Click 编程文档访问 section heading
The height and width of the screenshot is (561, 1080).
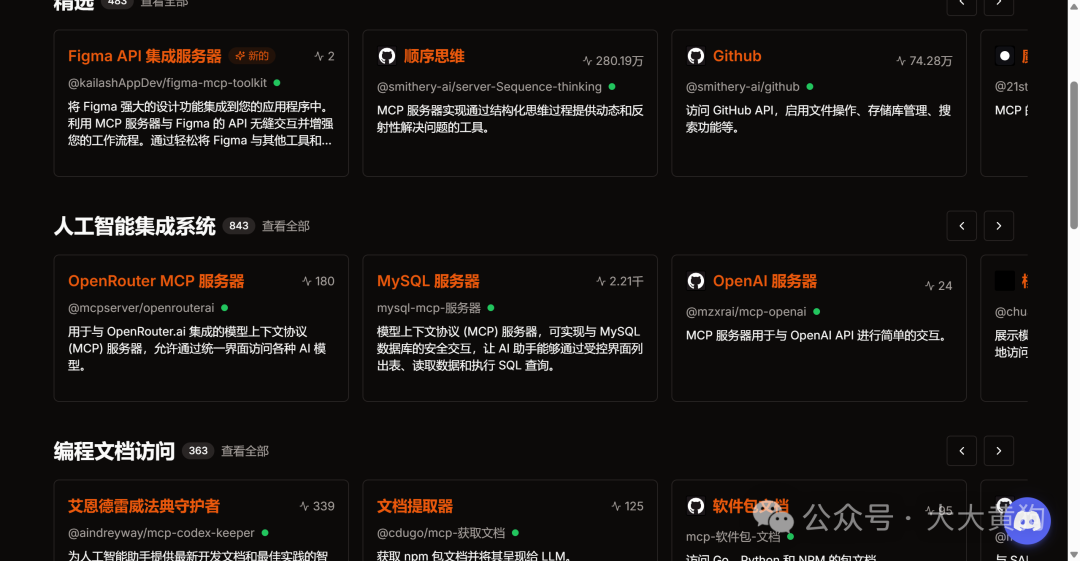point(114,451)
